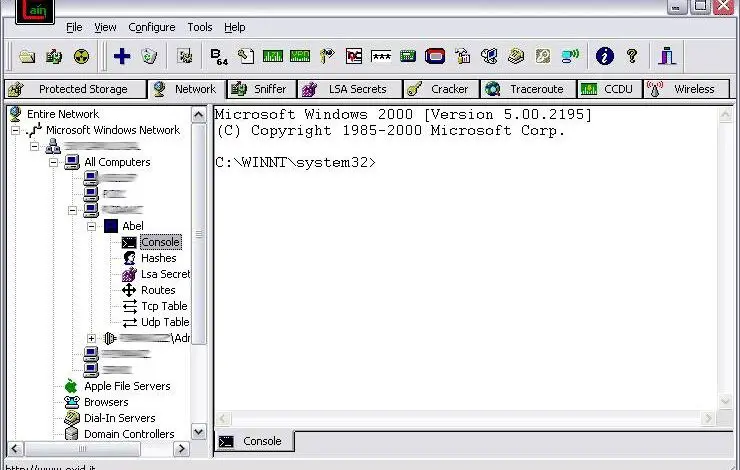Viewport: 740px width, 470px height.
Task: Switch to the Sniffer tab
Action: [262, 89]
